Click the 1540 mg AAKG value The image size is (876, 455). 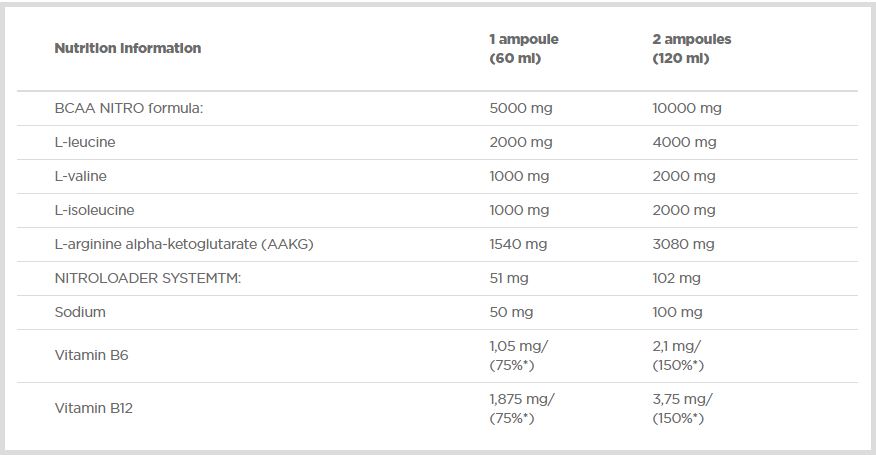click(x=518, y=244)
